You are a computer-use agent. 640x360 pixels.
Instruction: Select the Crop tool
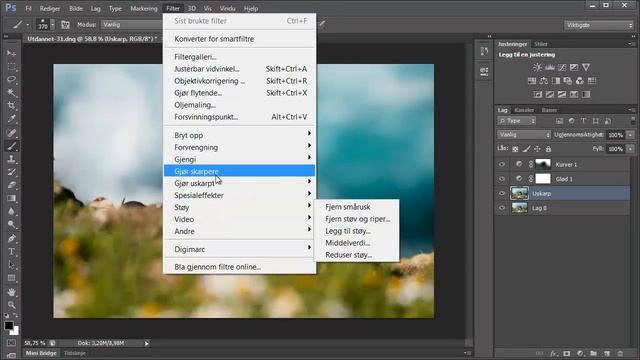(x=11, y=106)
